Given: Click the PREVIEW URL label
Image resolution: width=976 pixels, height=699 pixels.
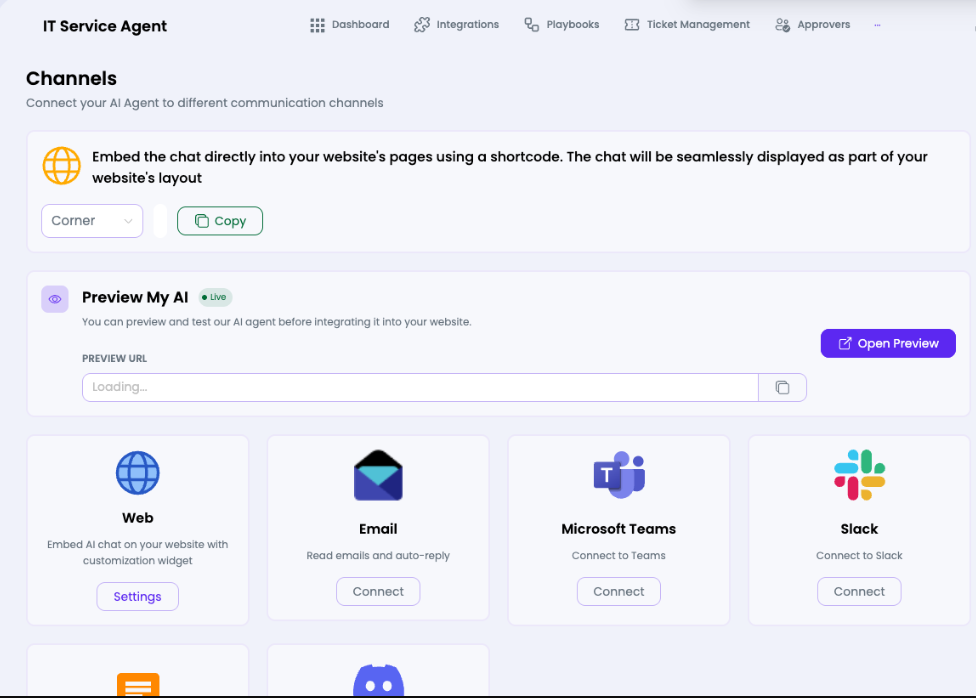Looking at the screenshot, I should 115,359.
